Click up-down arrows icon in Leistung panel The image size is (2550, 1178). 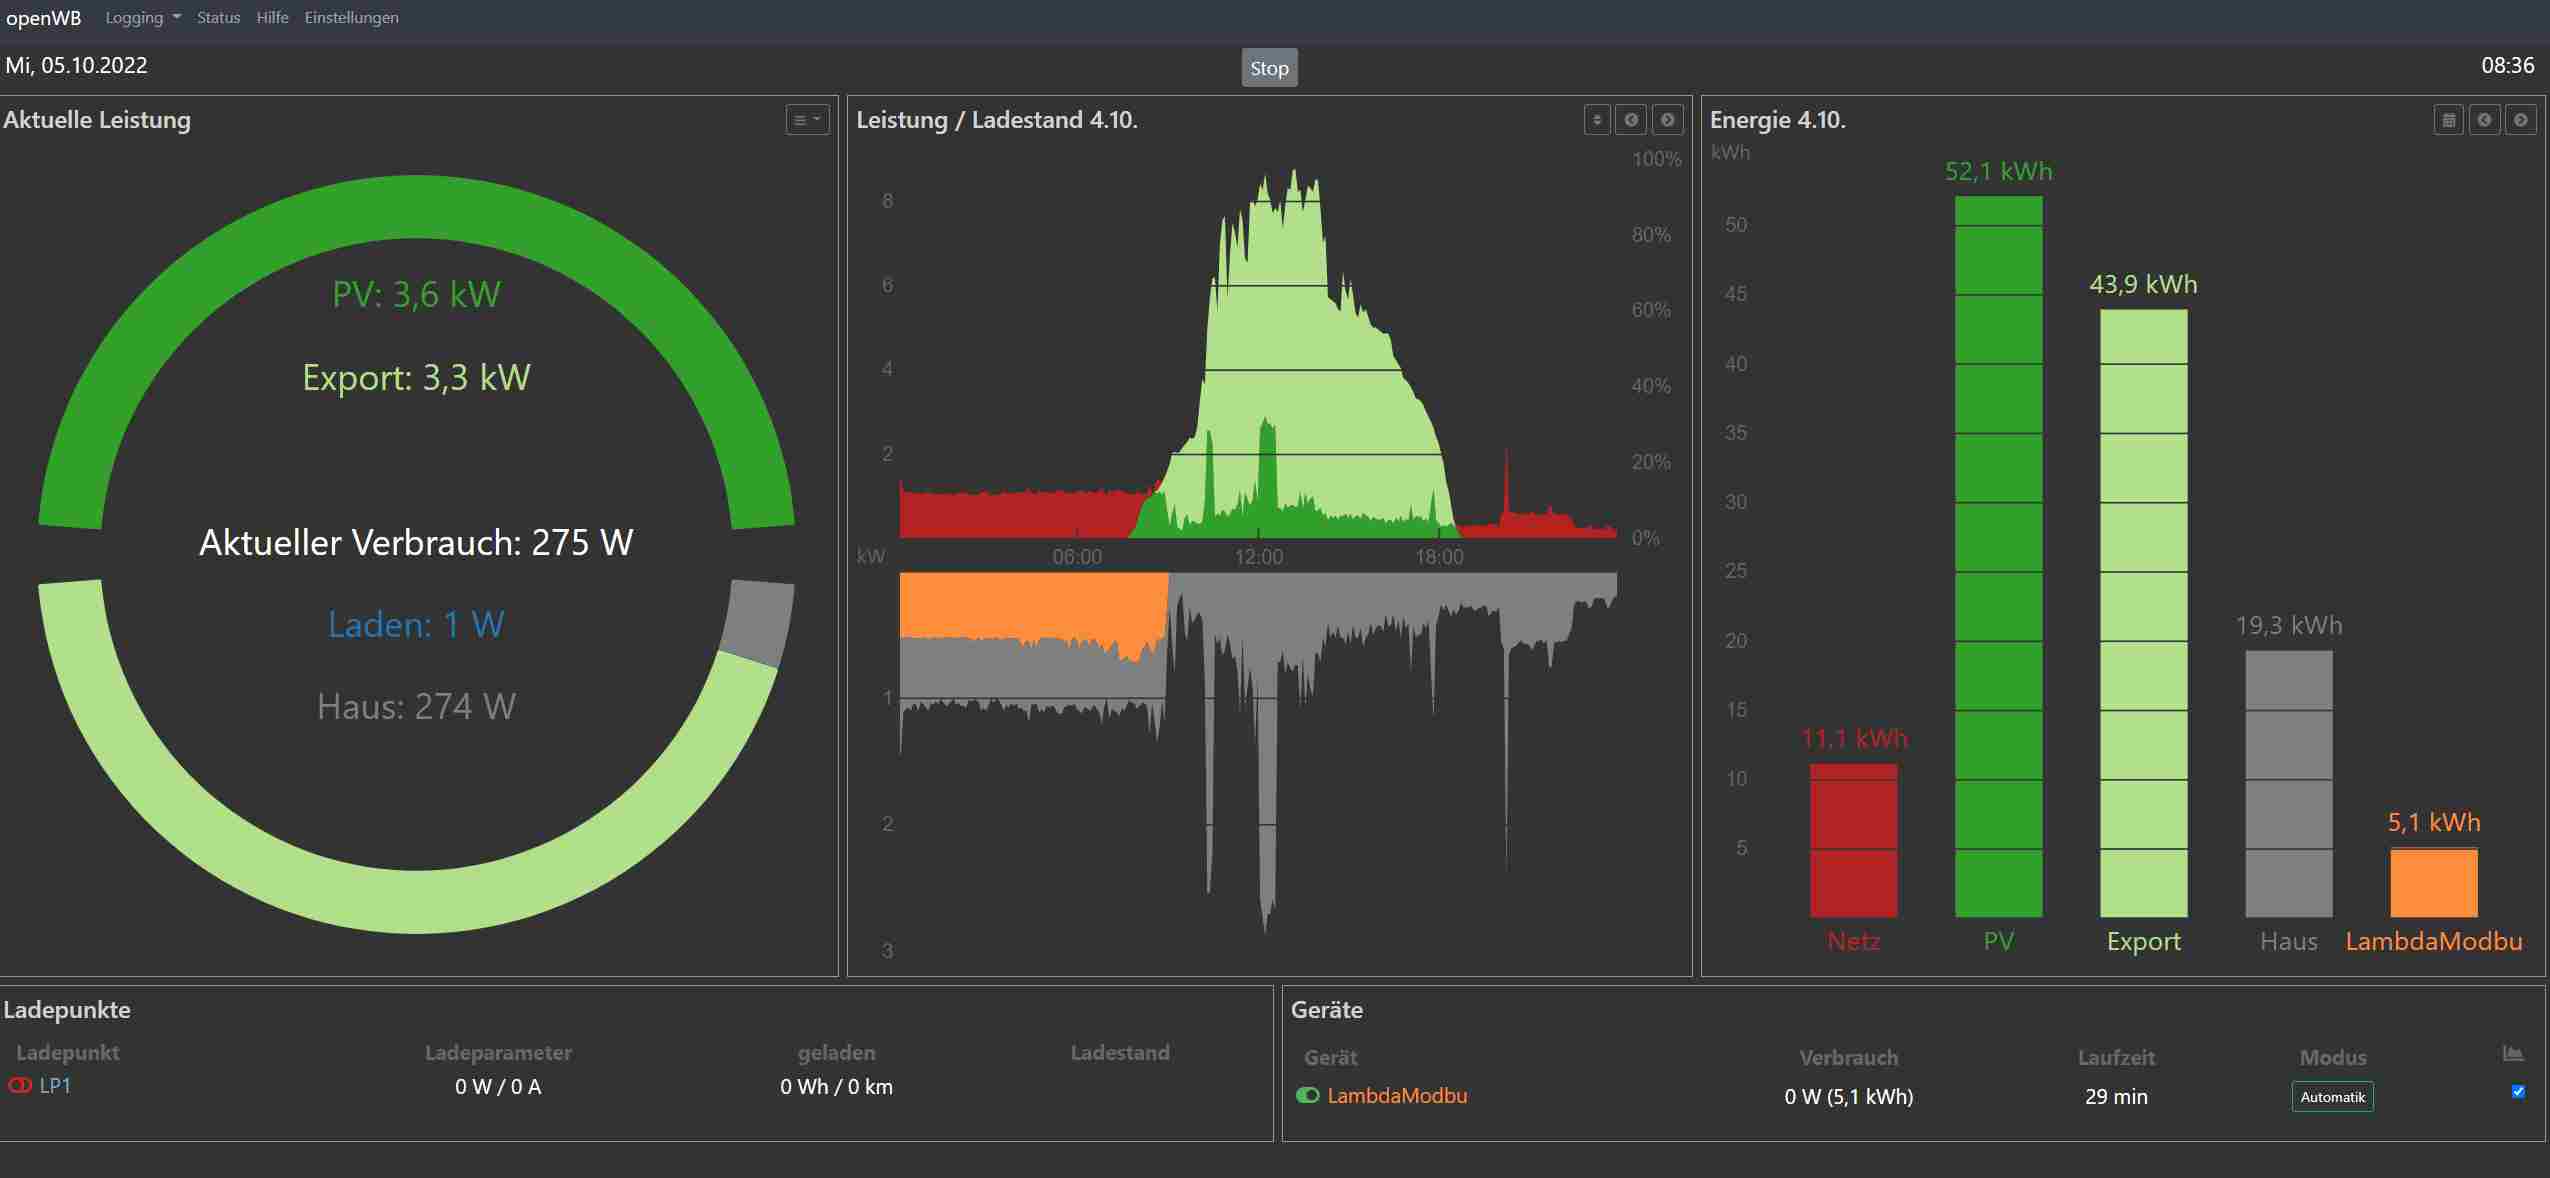[1597, 120]
